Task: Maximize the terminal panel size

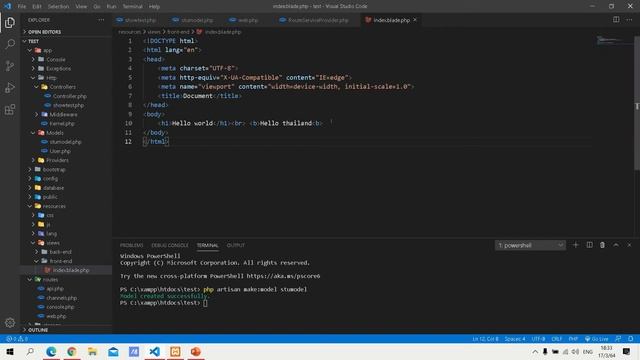Action: click(x=616, y=245)
